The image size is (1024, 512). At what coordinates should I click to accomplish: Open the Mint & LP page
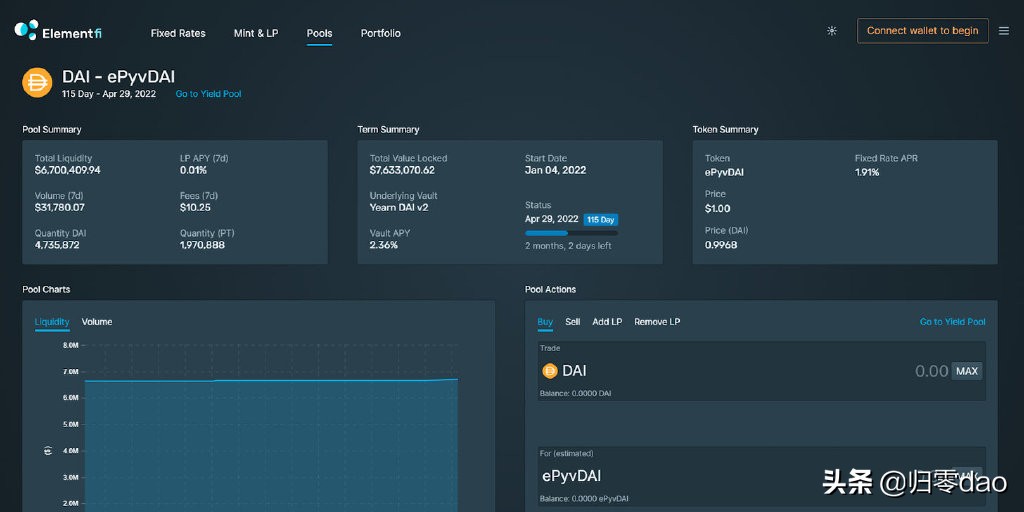pos(256,33)
